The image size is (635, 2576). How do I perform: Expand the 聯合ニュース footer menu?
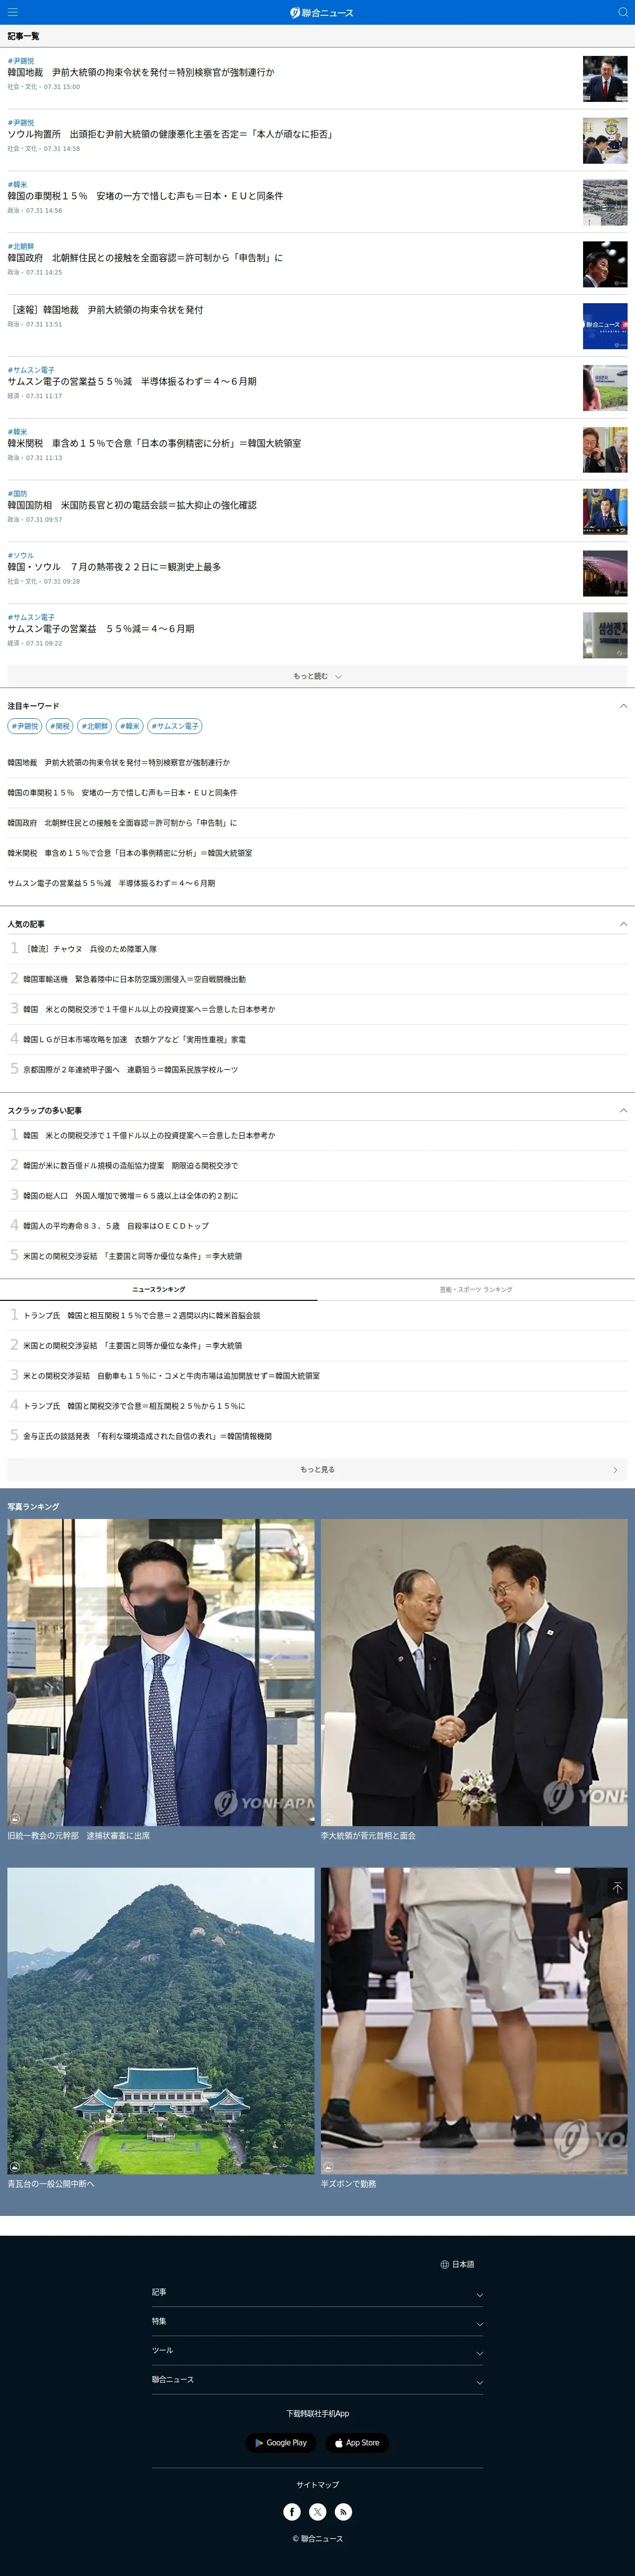tap(317, 2379)
